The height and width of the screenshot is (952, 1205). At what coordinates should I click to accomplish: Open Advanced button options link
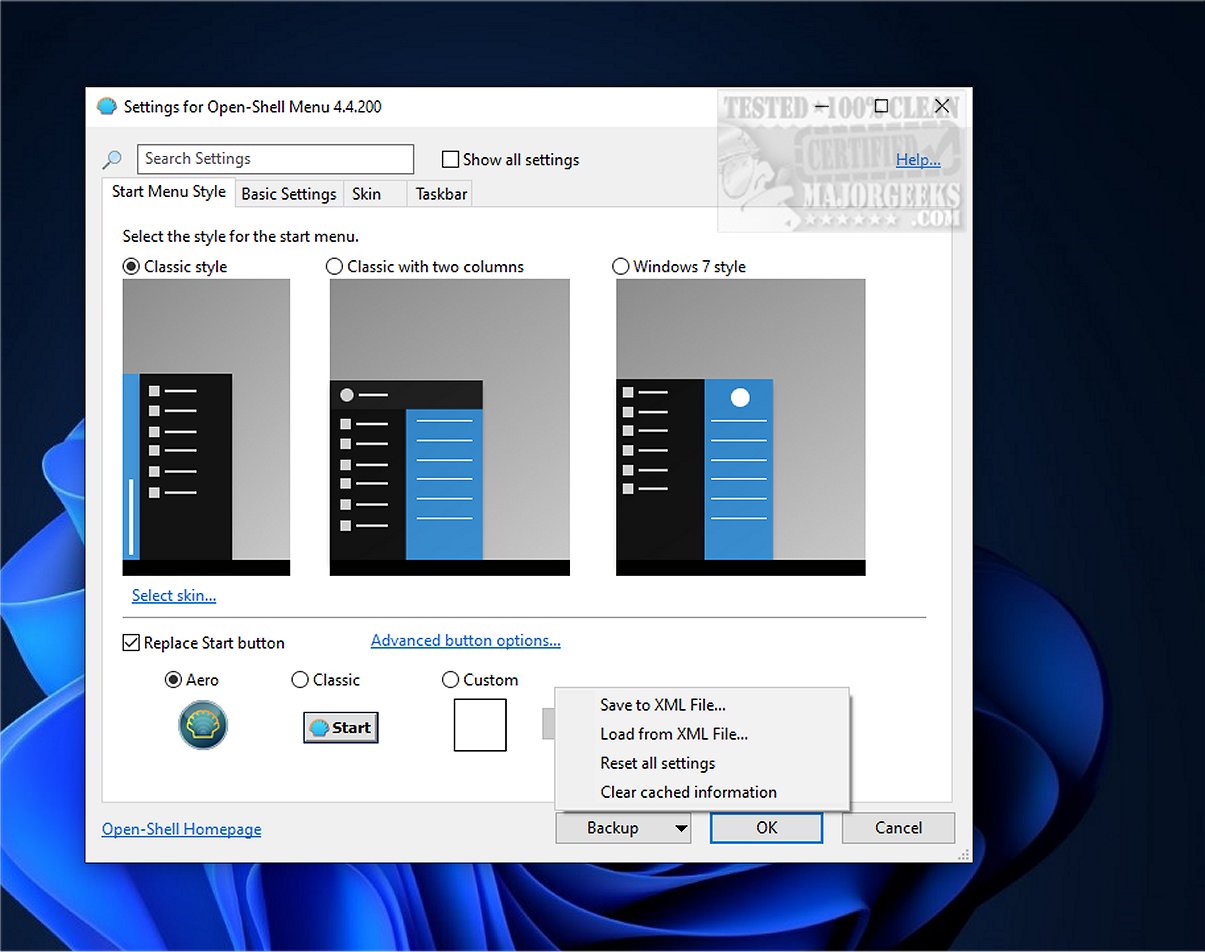(x=466, y=641)
